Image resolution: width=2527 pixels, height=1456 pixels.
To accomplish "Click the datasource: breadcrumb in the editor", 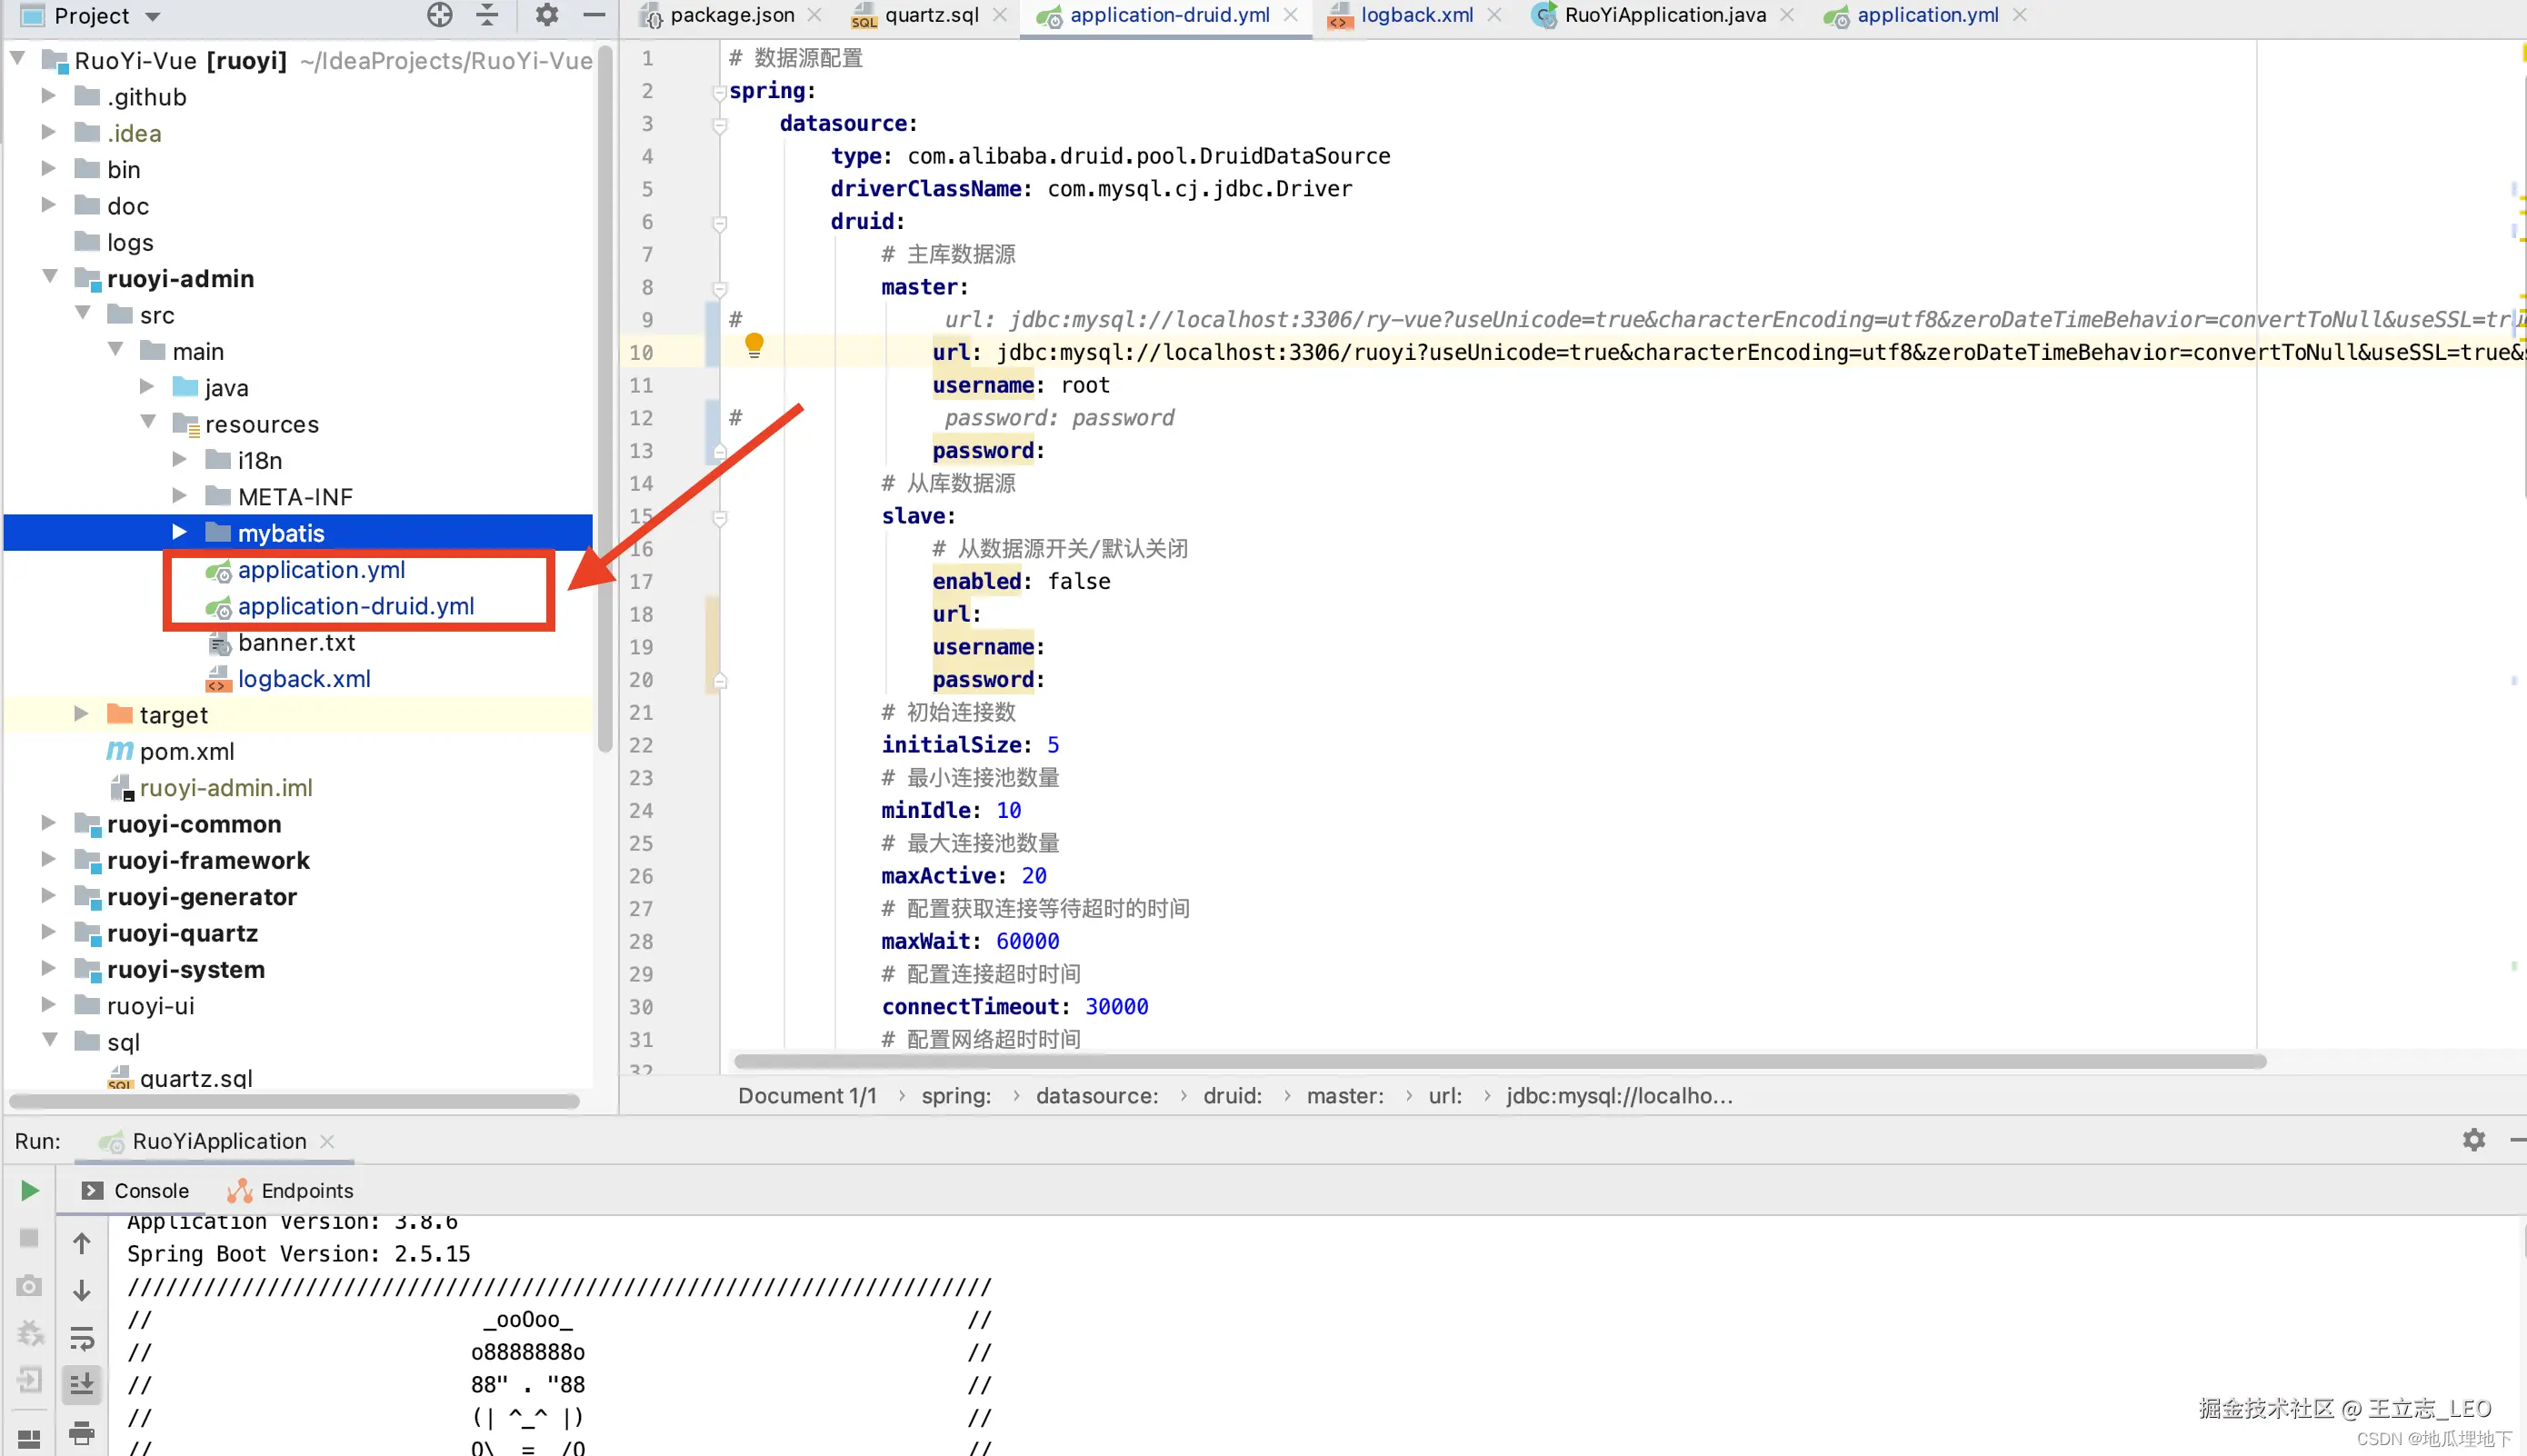I will pos(1096,1095).
